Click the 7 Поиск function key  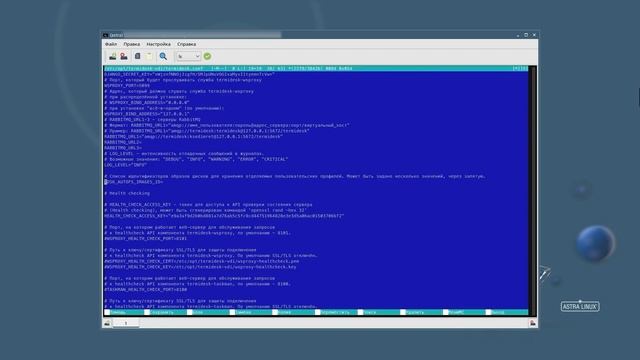pos(379,312)
